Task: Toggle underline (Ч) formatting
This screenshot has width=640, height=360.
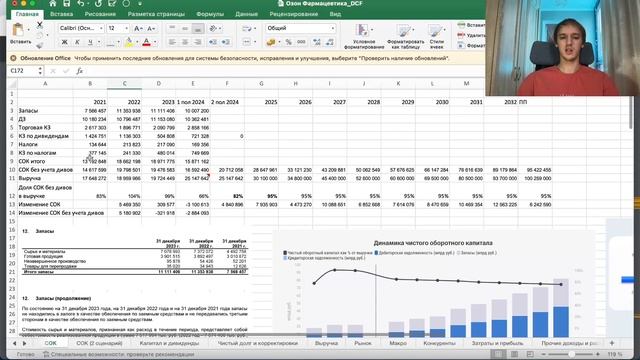Action: [90, 42]
